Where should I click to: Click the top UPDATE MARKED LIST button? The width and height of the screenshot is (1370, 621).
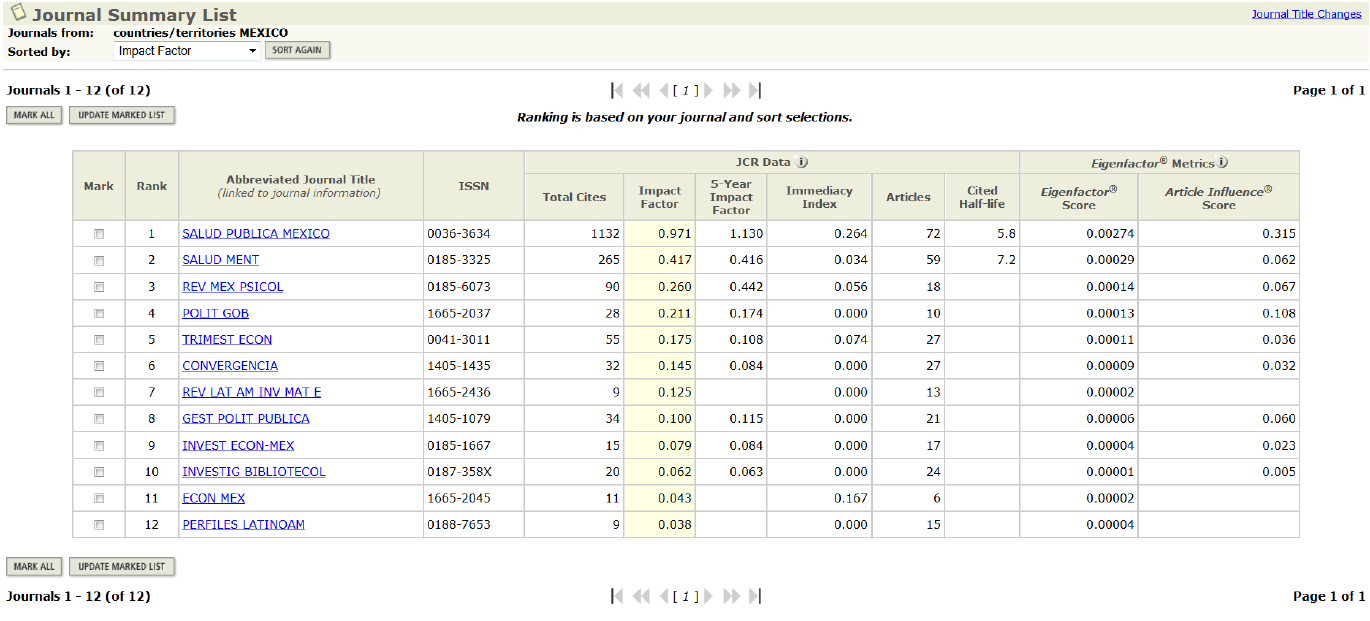(122, 116)
